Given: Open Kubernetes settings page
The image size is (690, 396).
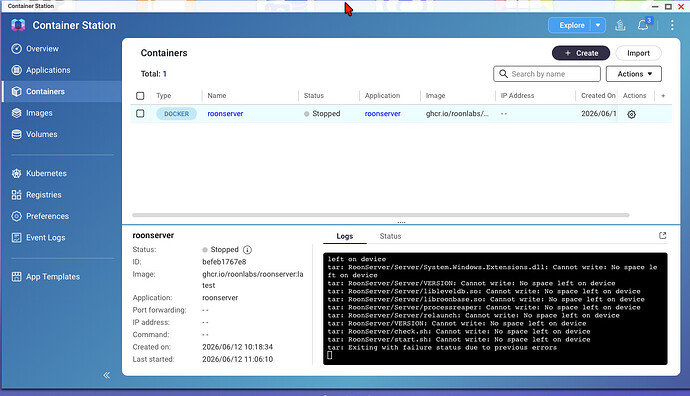Looking at the screenshot, I should coord(46,173).
